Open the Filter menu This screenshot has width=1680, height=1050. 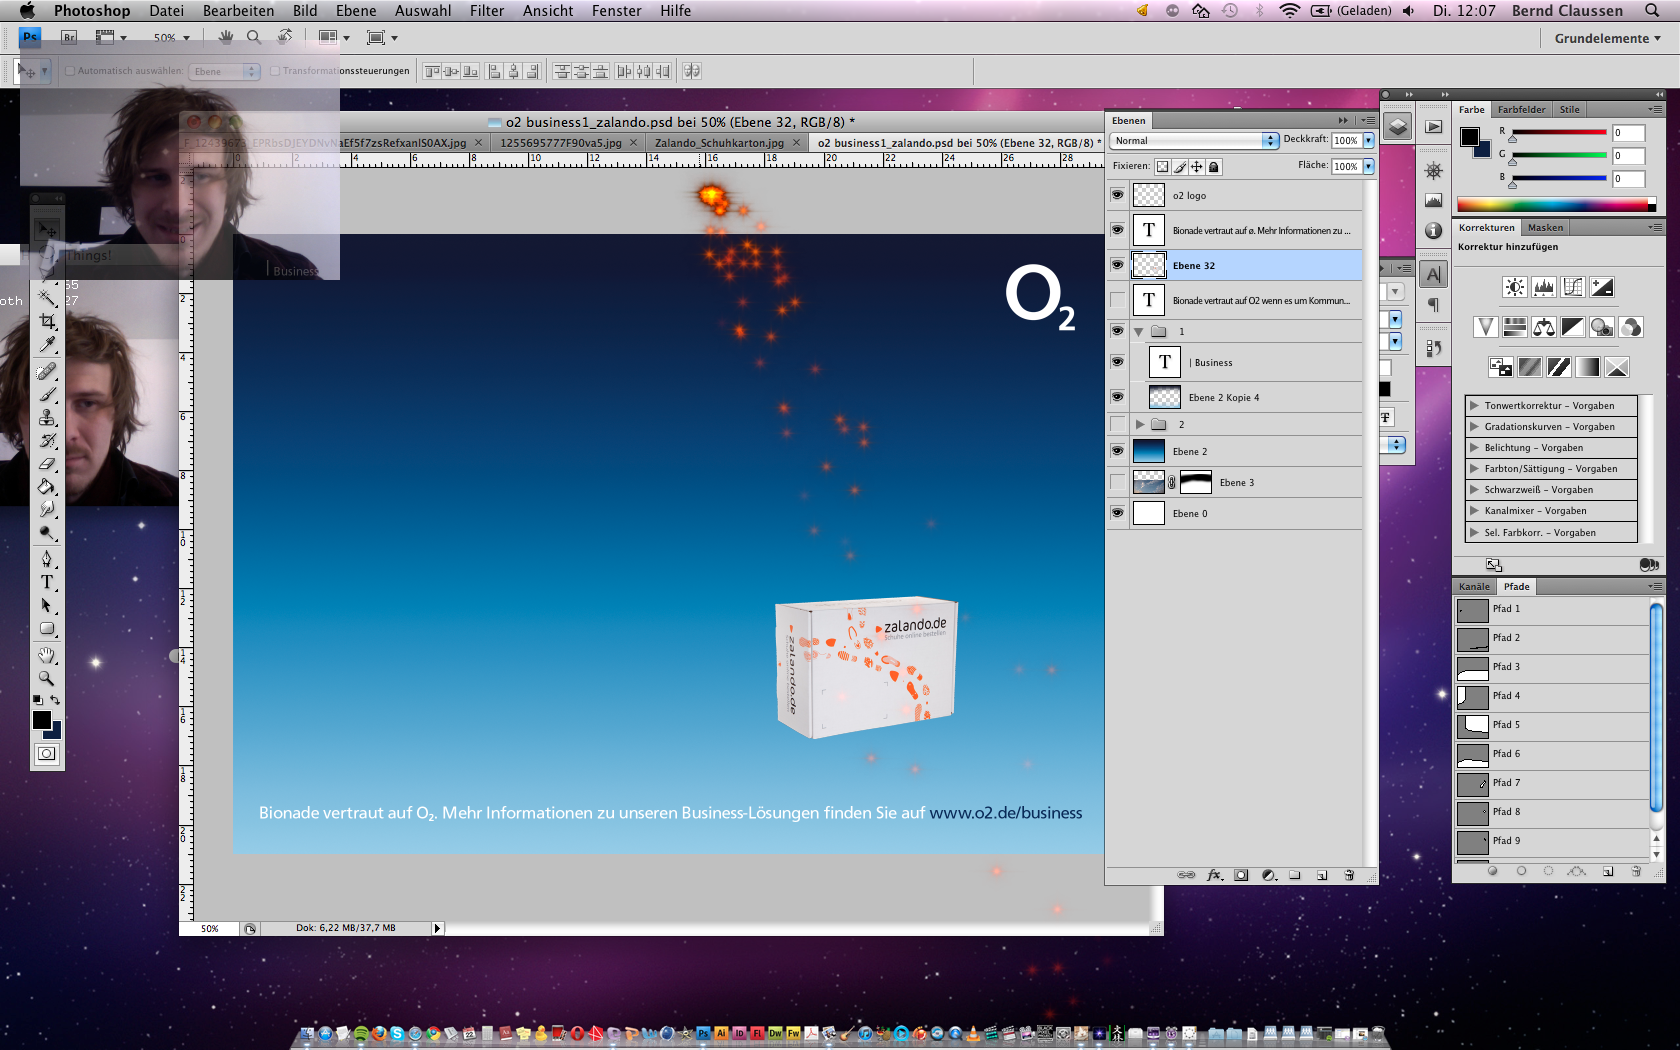487,11
